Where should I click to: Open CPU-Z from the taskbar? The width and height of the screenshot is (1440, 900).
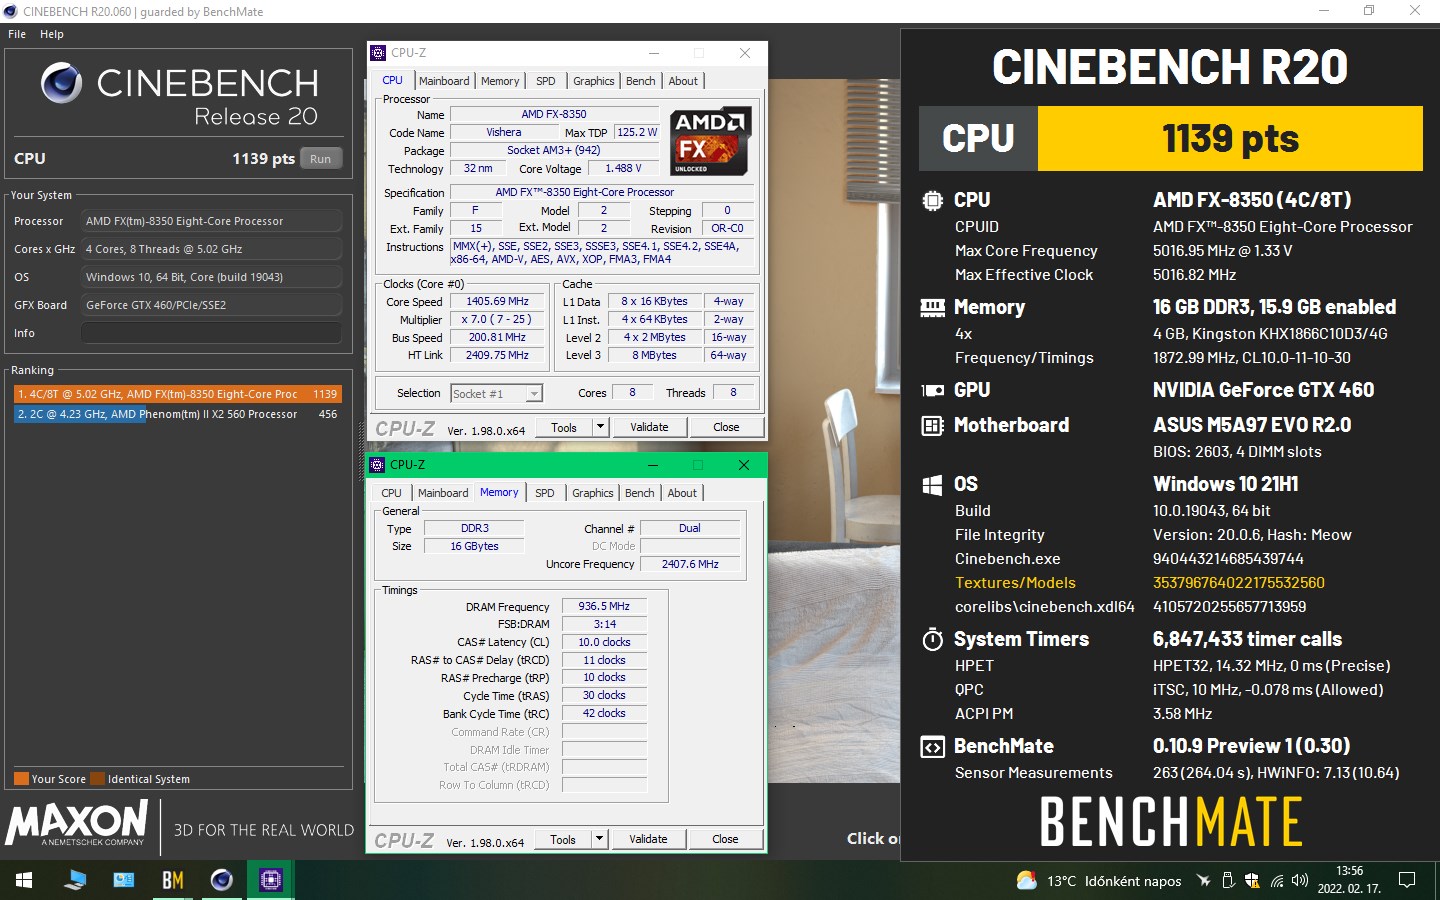271,880
